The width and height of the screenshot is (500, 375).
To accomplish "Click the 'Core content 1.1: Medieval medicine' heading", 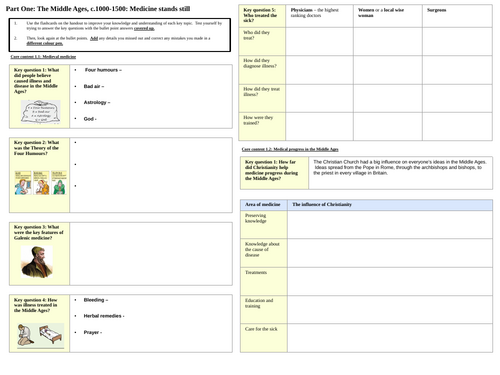I will [43, 57].
